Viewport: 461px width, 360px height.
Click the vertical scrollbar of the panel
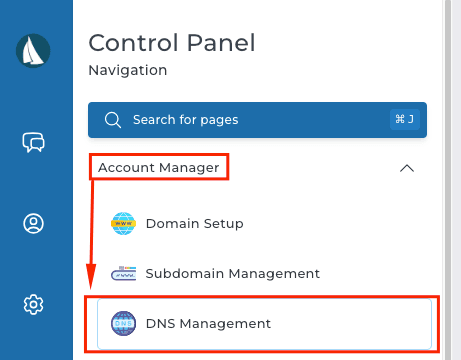tap(448, 180)
